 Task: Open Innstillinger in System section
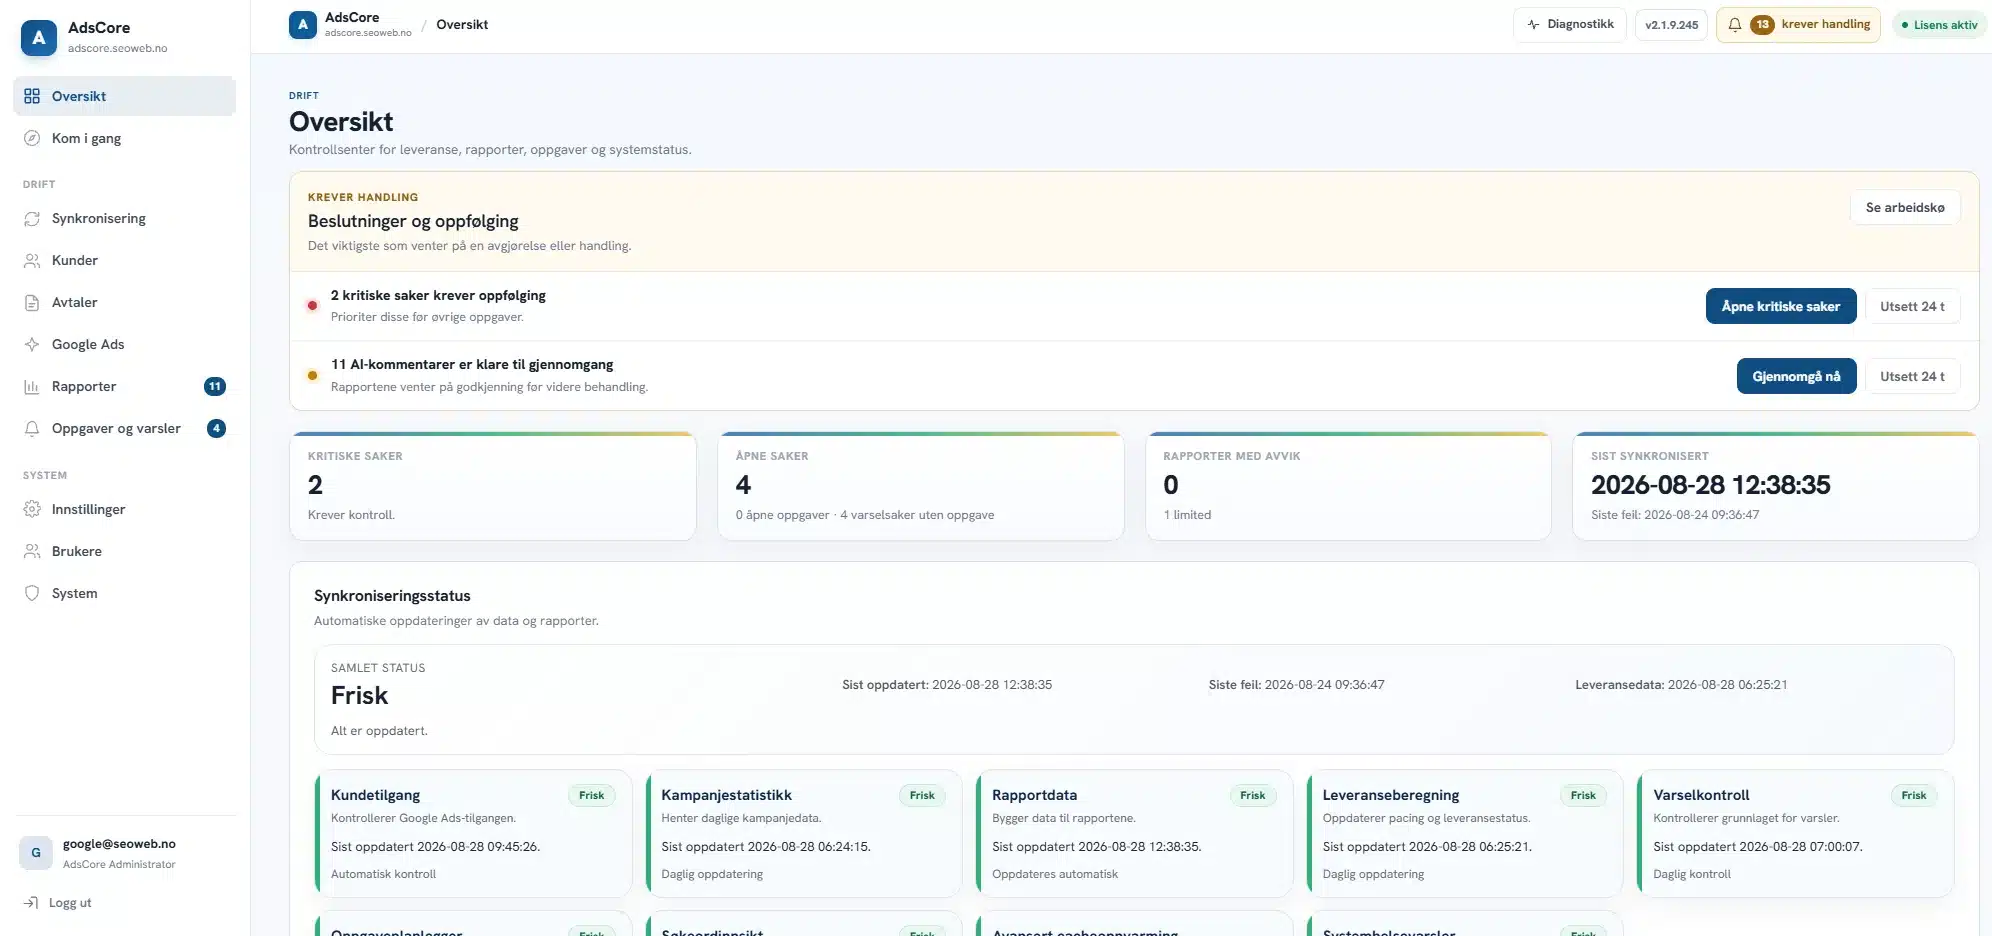click(x=125, y=509)
